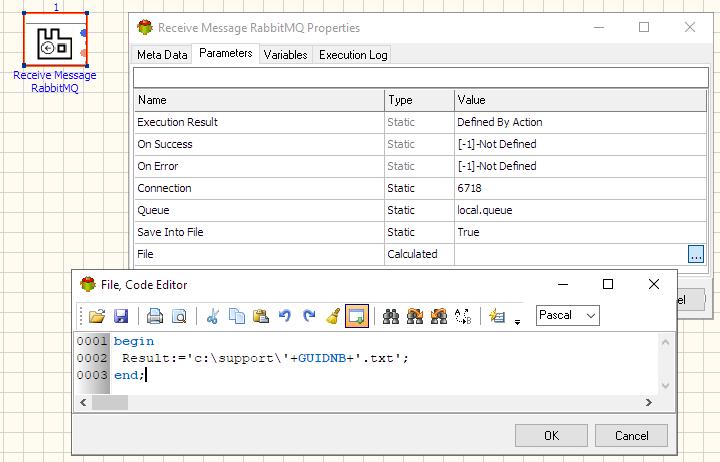Click the horizontal scrollbar thumb
Image resolution: width=720 pixels, height=462 pixels.
tap(110, 402)
